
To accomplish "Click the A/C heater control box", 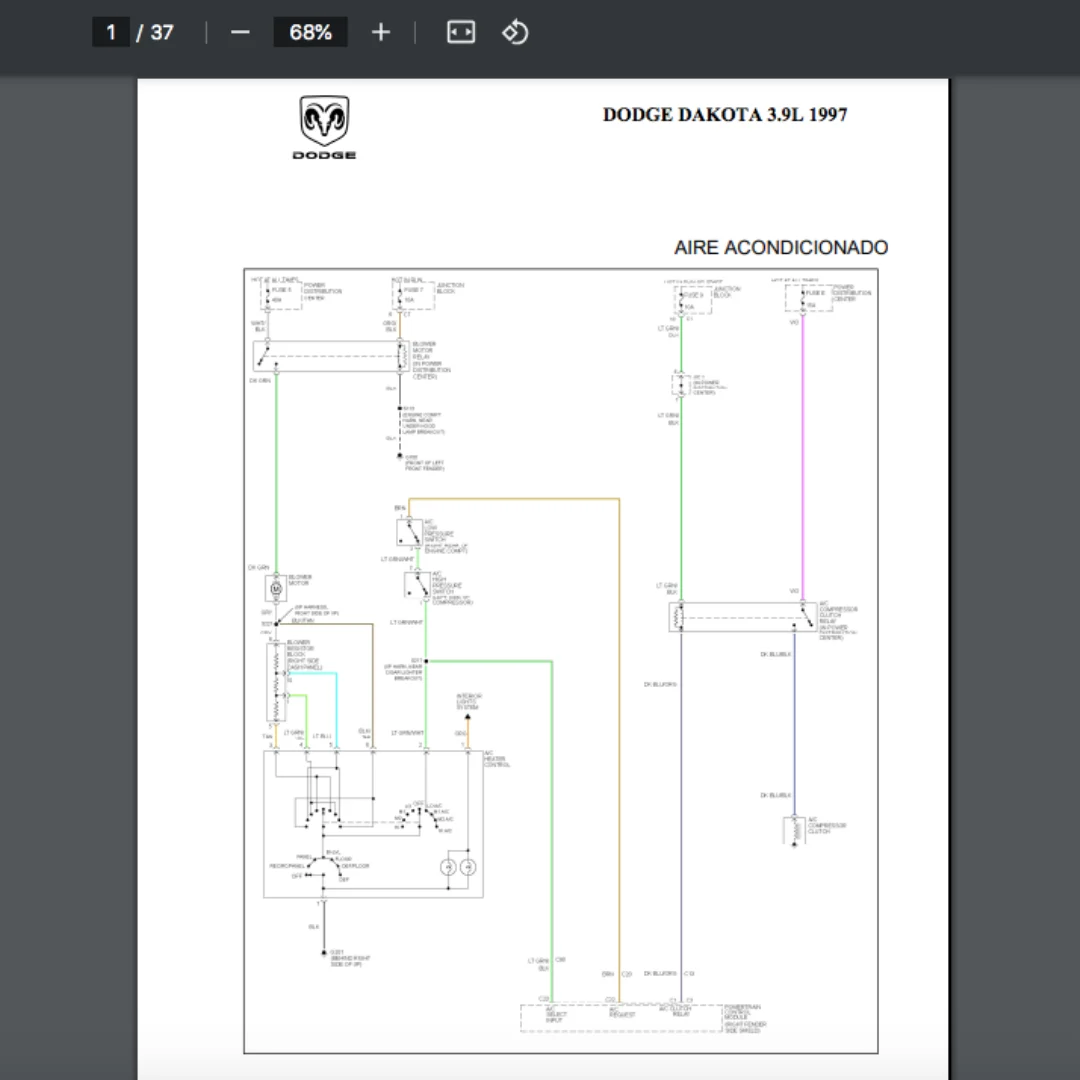I will tap(373, 823).
